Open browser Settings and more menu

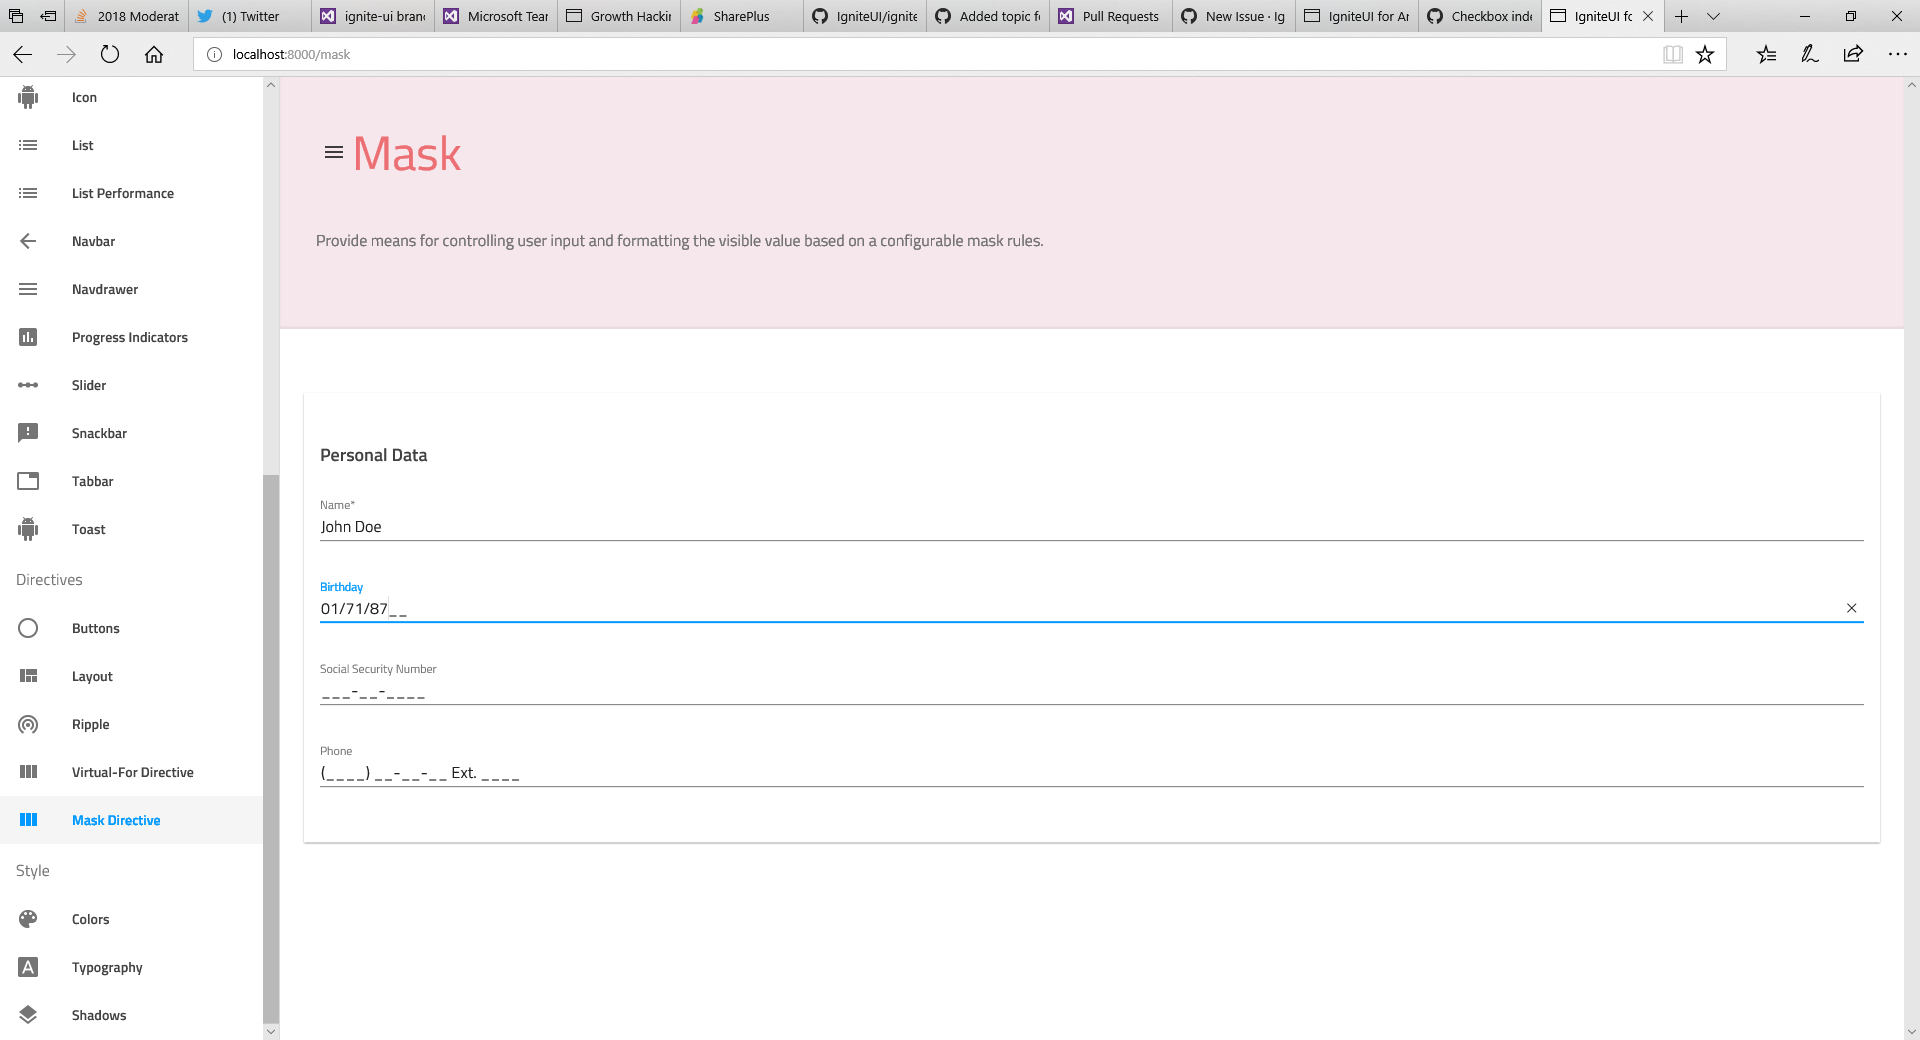click(x=1897, y=54)
